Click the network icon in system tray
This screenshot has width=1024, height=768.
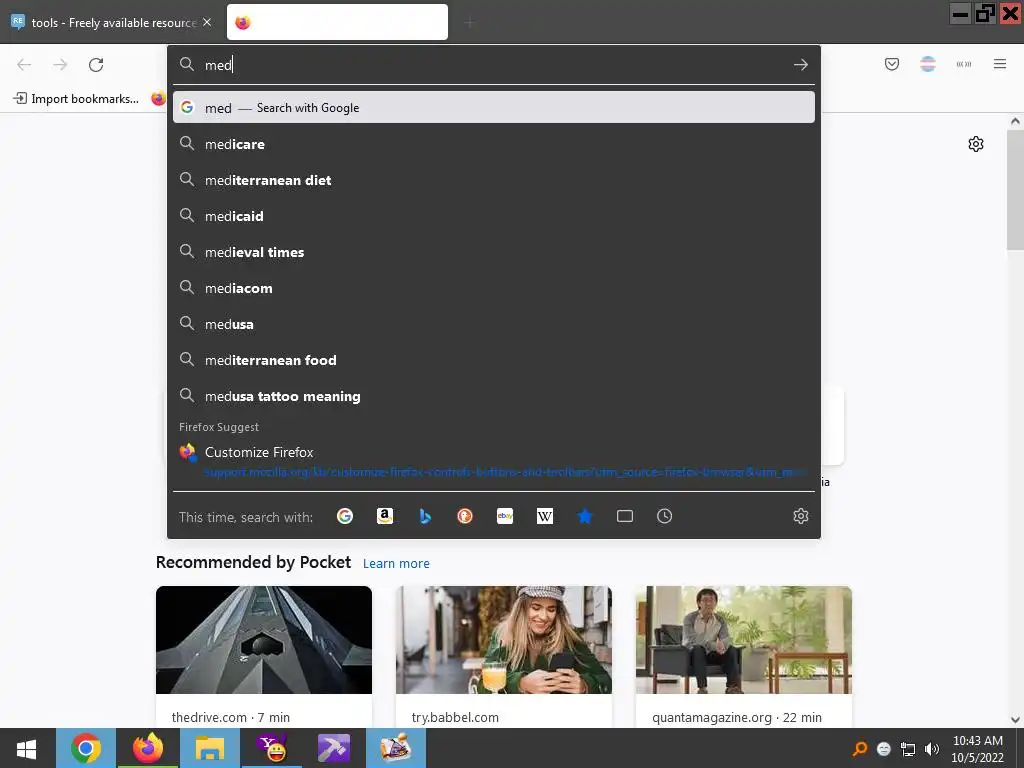(x=908, y=749)
